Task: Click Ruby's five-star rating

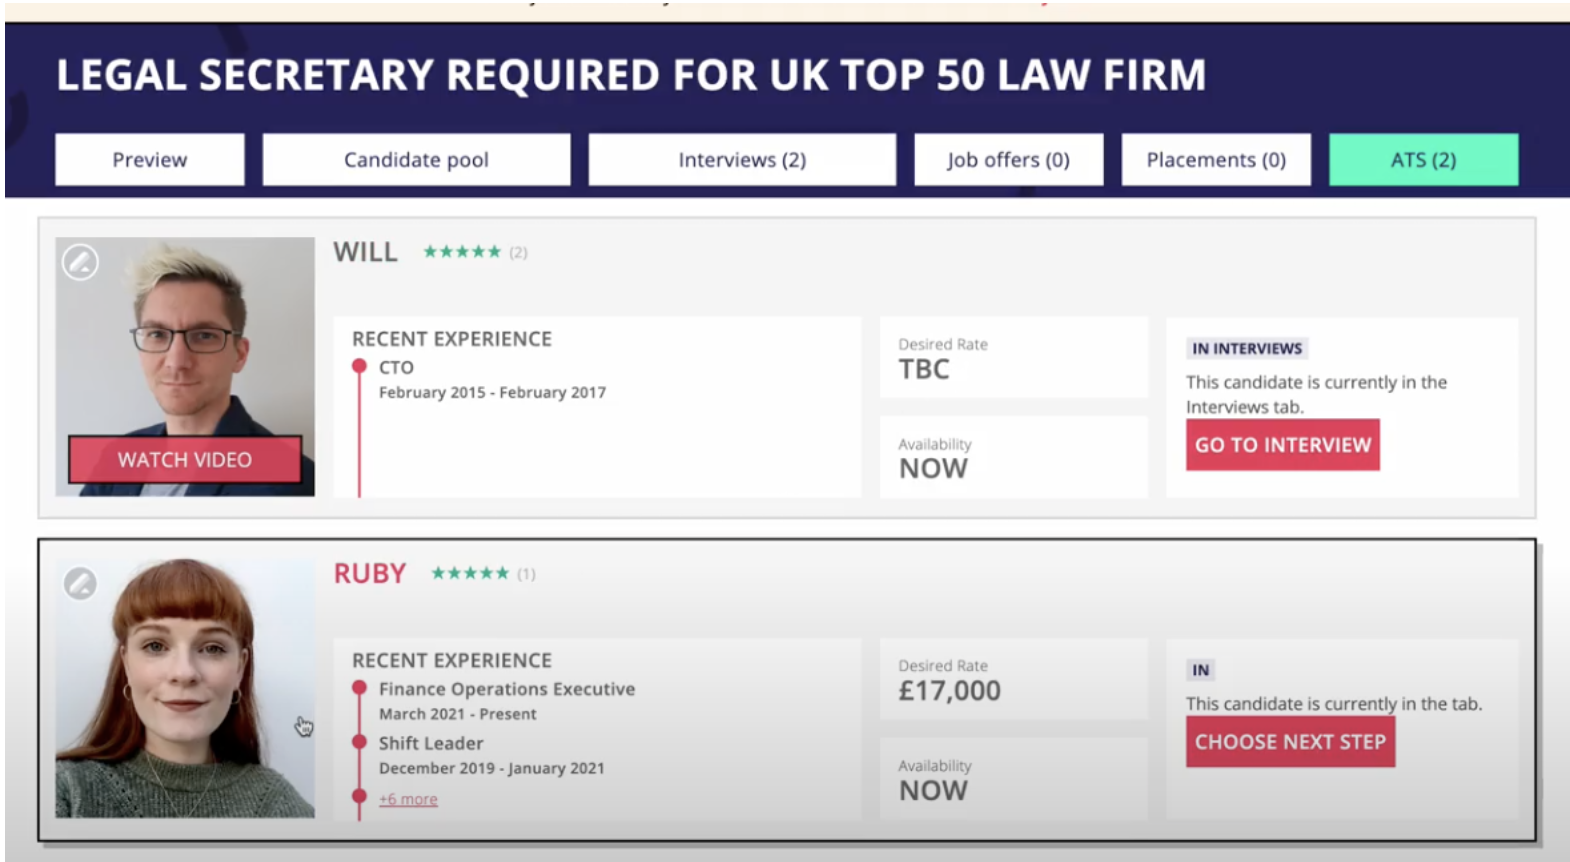Action: coord(470,573)
